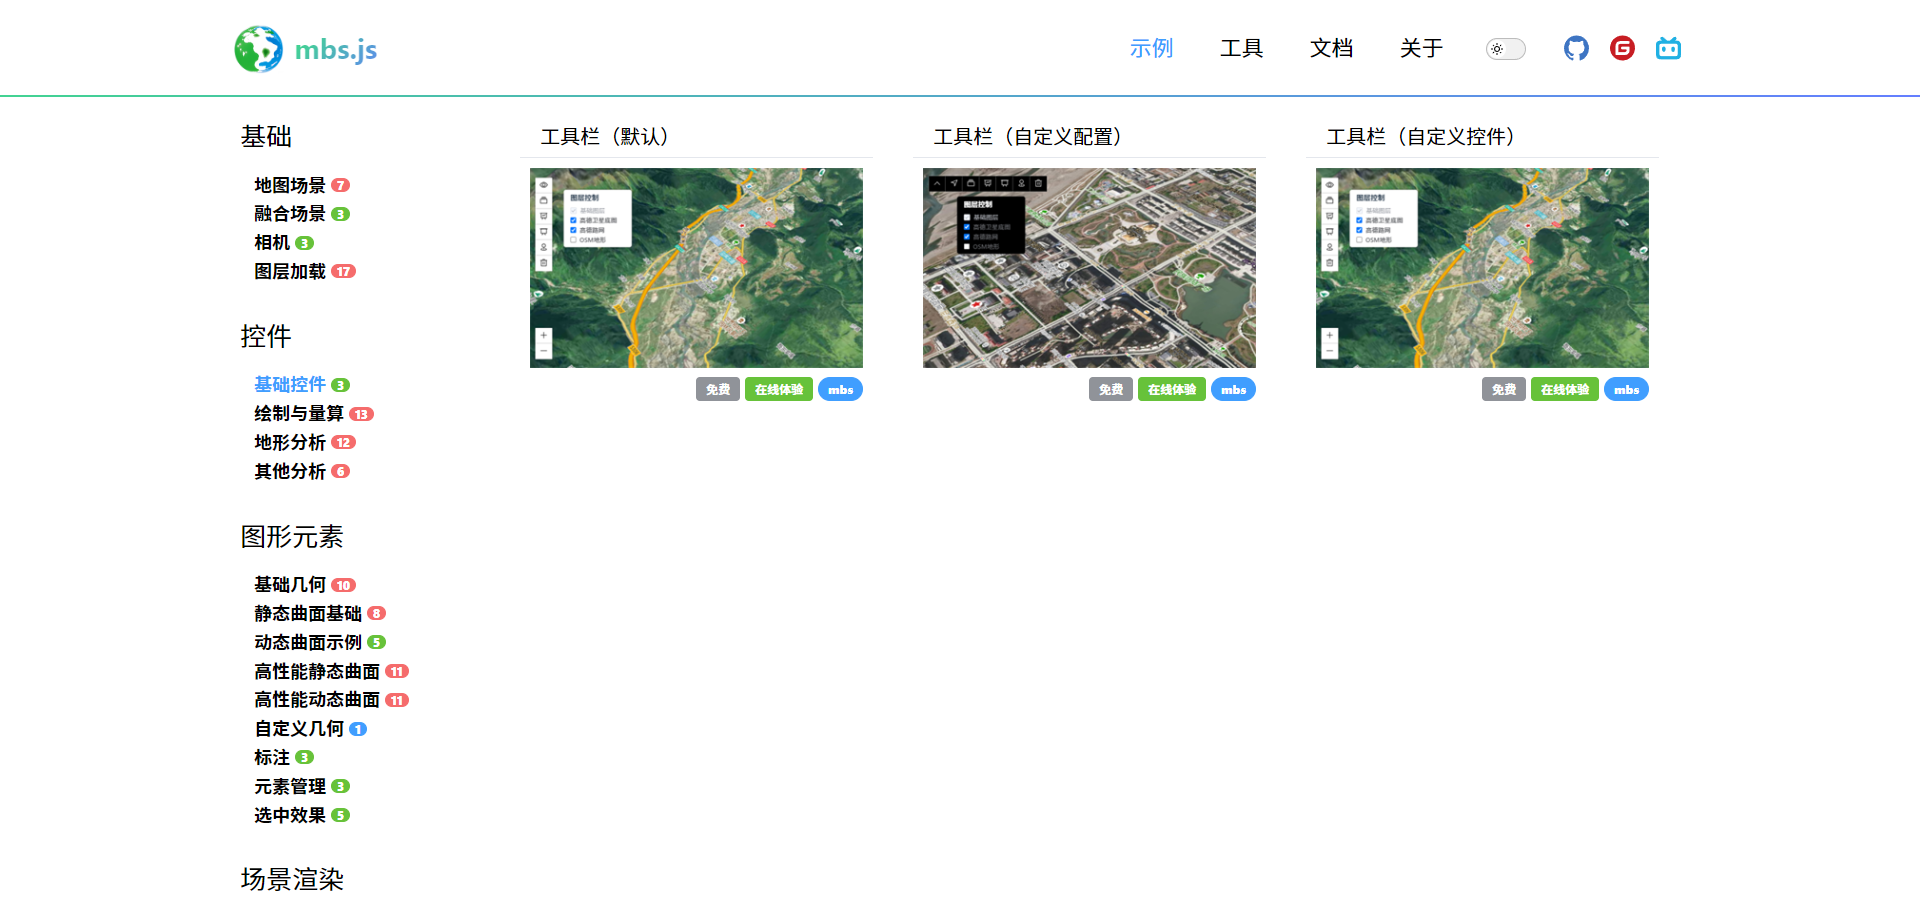Screen dimensions: 1920x919
Task: Select 相机 category in sidebar
Action: click(x=272, y=243)
